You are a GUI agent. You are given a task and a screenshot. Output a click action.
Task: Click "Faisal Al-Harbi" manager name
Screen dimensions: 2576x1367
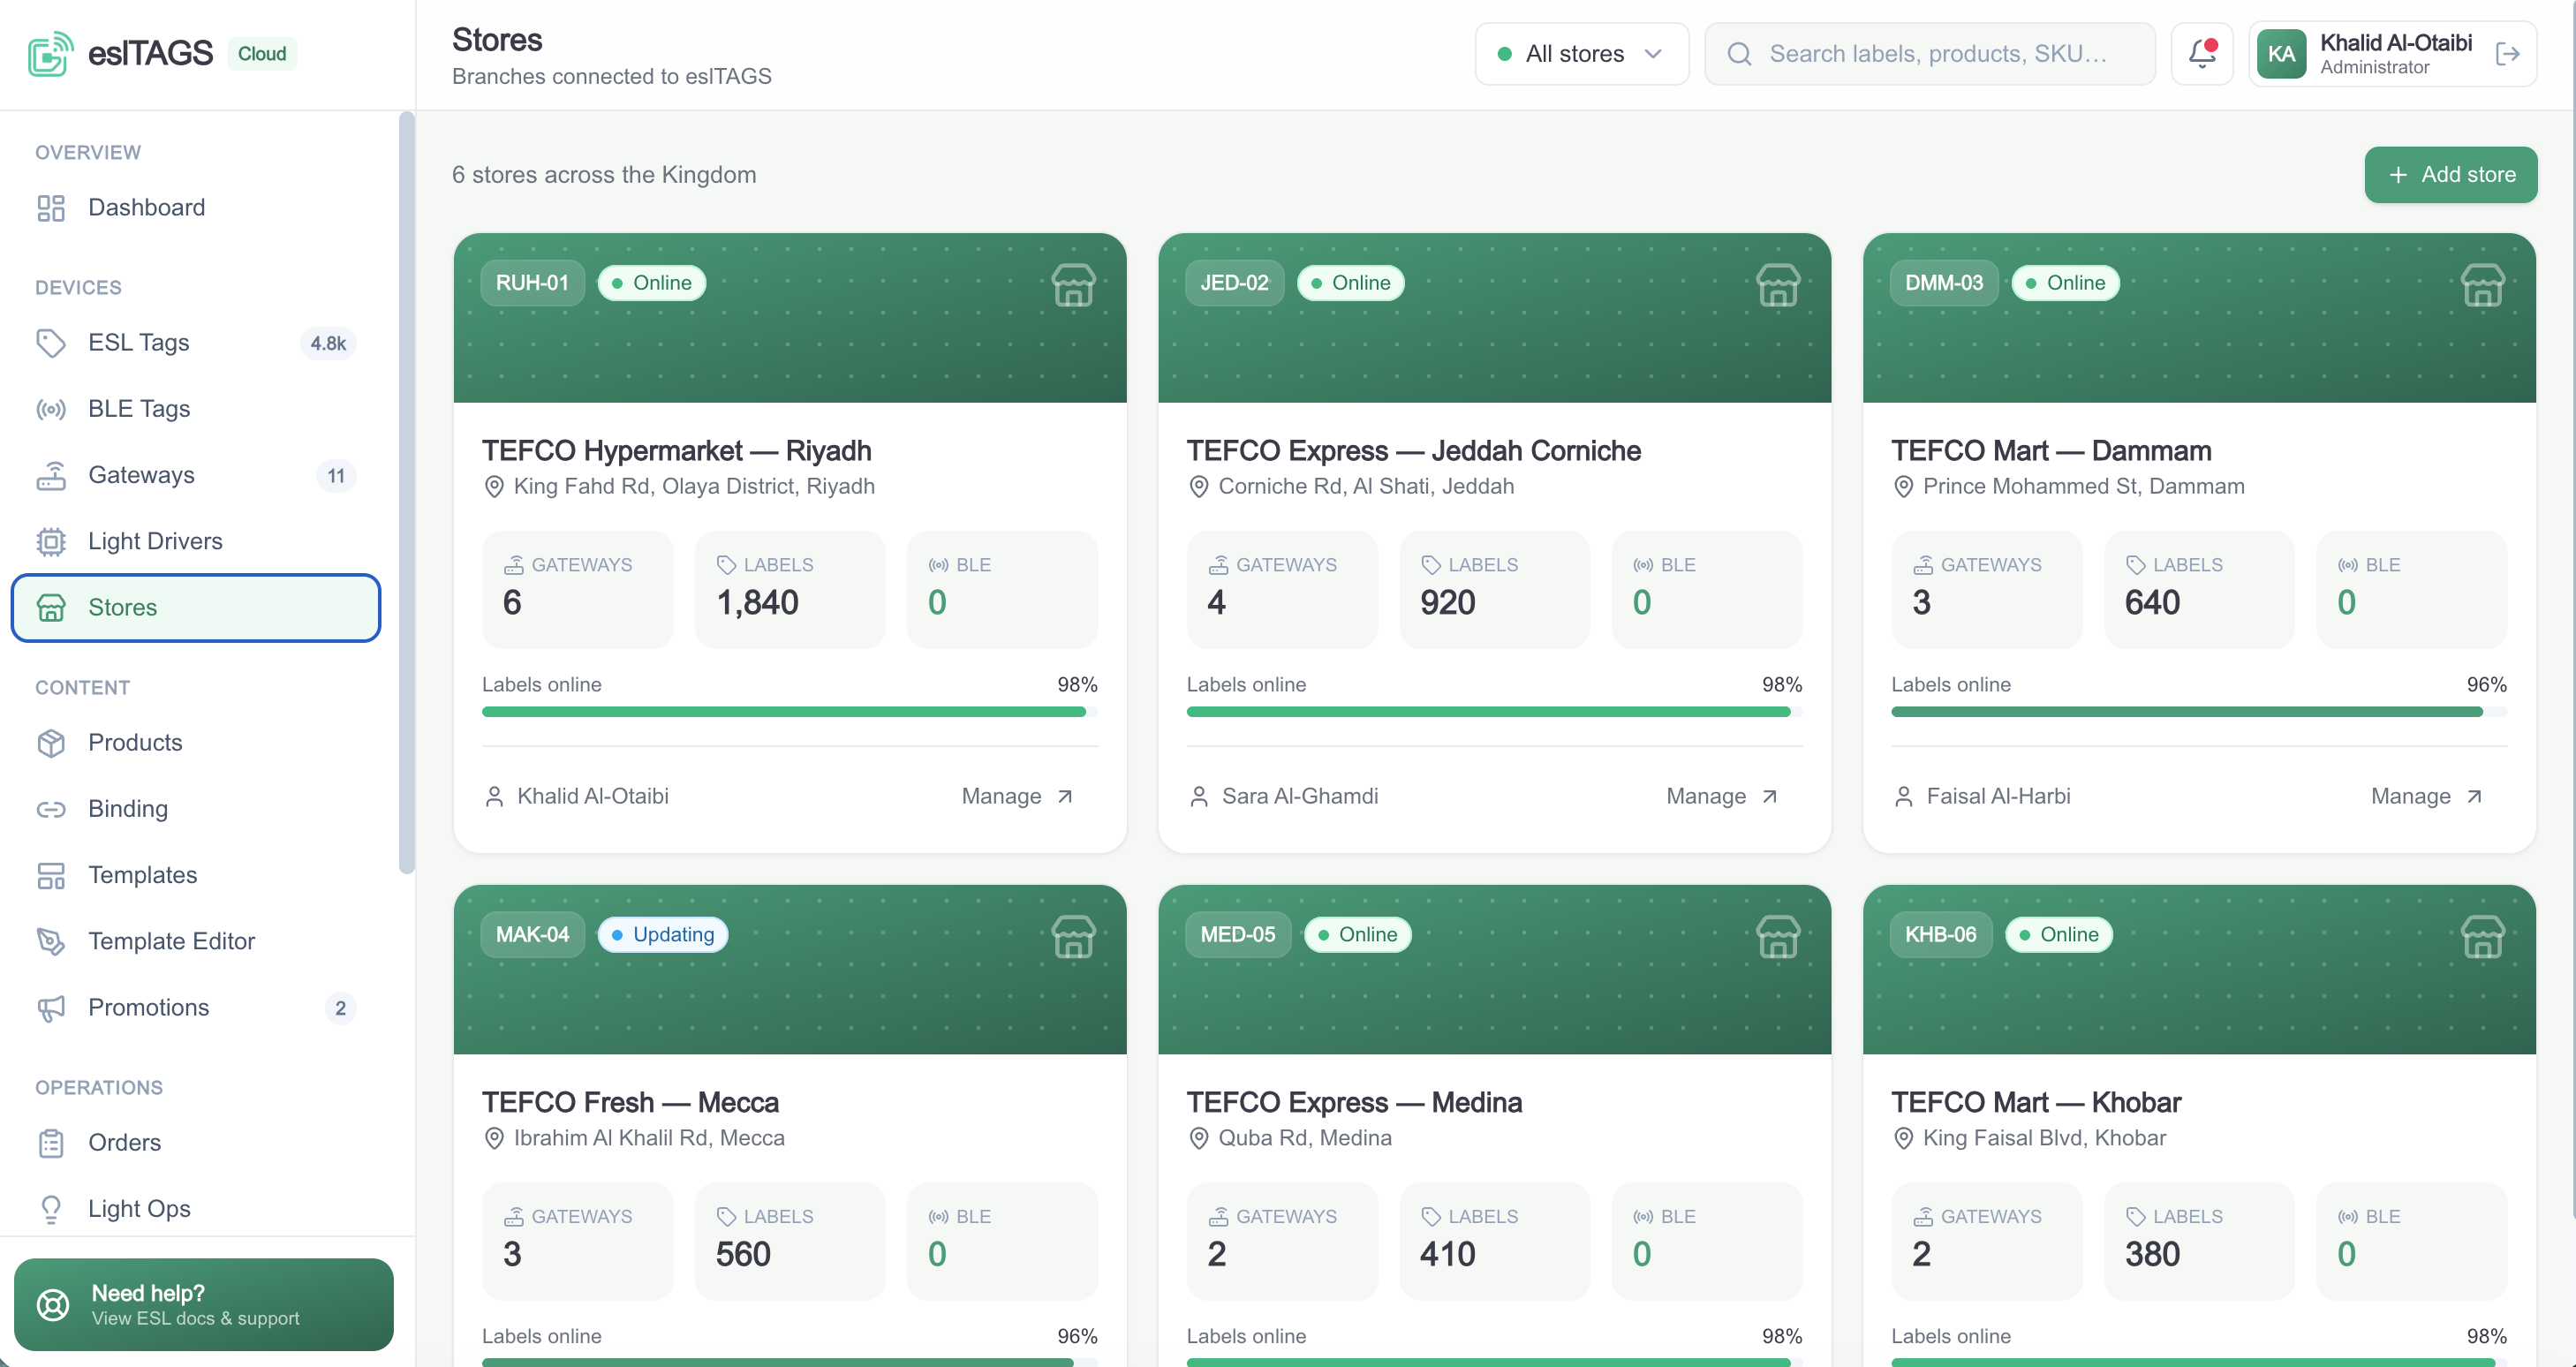1998,796
